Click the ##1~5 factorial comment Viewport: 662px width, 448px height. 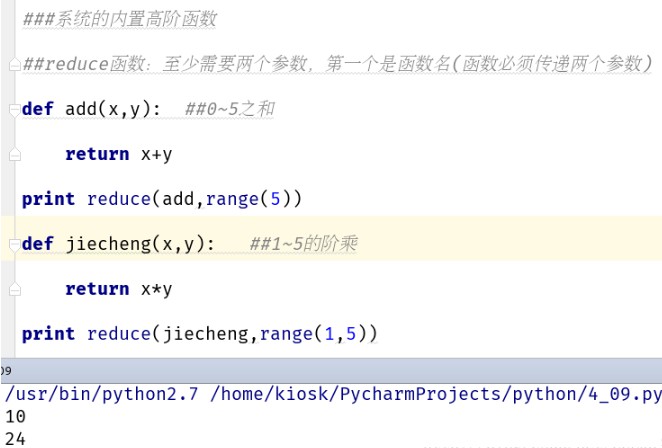[x=304, y=244]
